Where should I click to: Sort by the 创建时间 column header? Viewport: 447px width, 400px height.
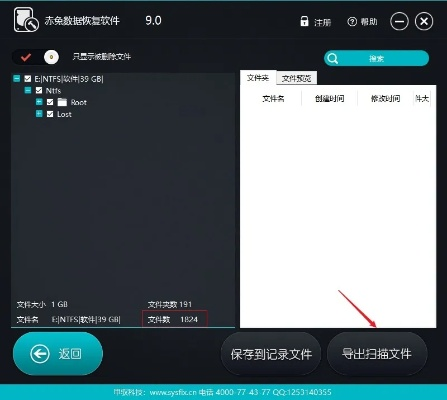click(x=329, y=98)
